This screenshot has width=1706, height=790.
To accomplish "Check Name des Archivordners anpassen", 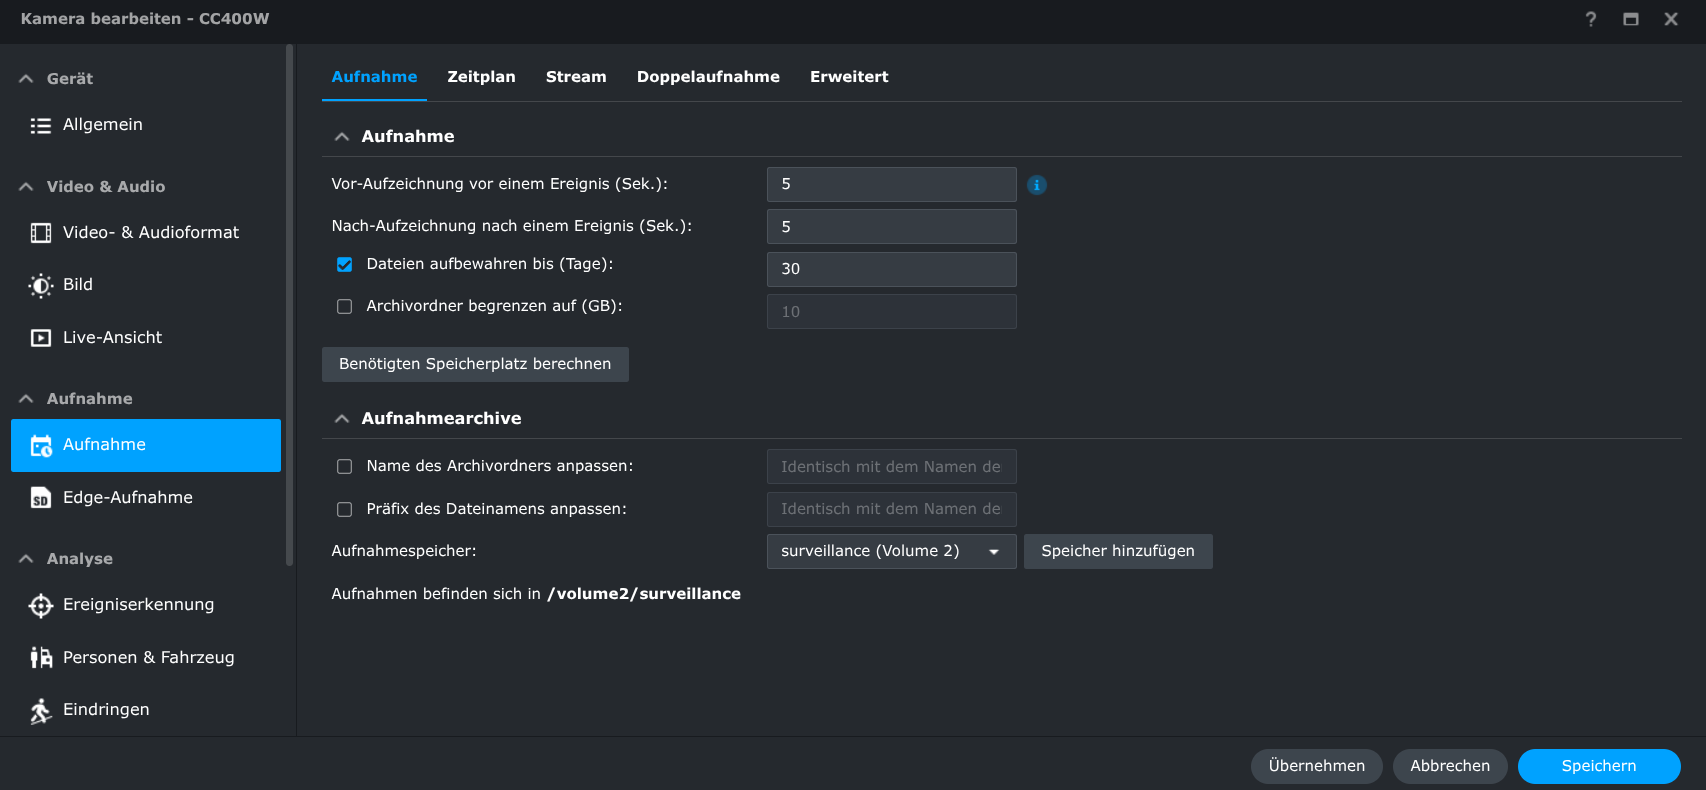I will click(345, 467).
